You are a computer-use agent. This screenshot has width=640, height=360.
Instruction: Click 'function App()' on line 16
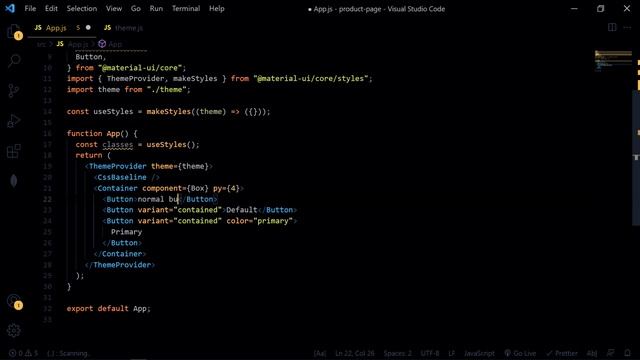[x=98, y=133]
